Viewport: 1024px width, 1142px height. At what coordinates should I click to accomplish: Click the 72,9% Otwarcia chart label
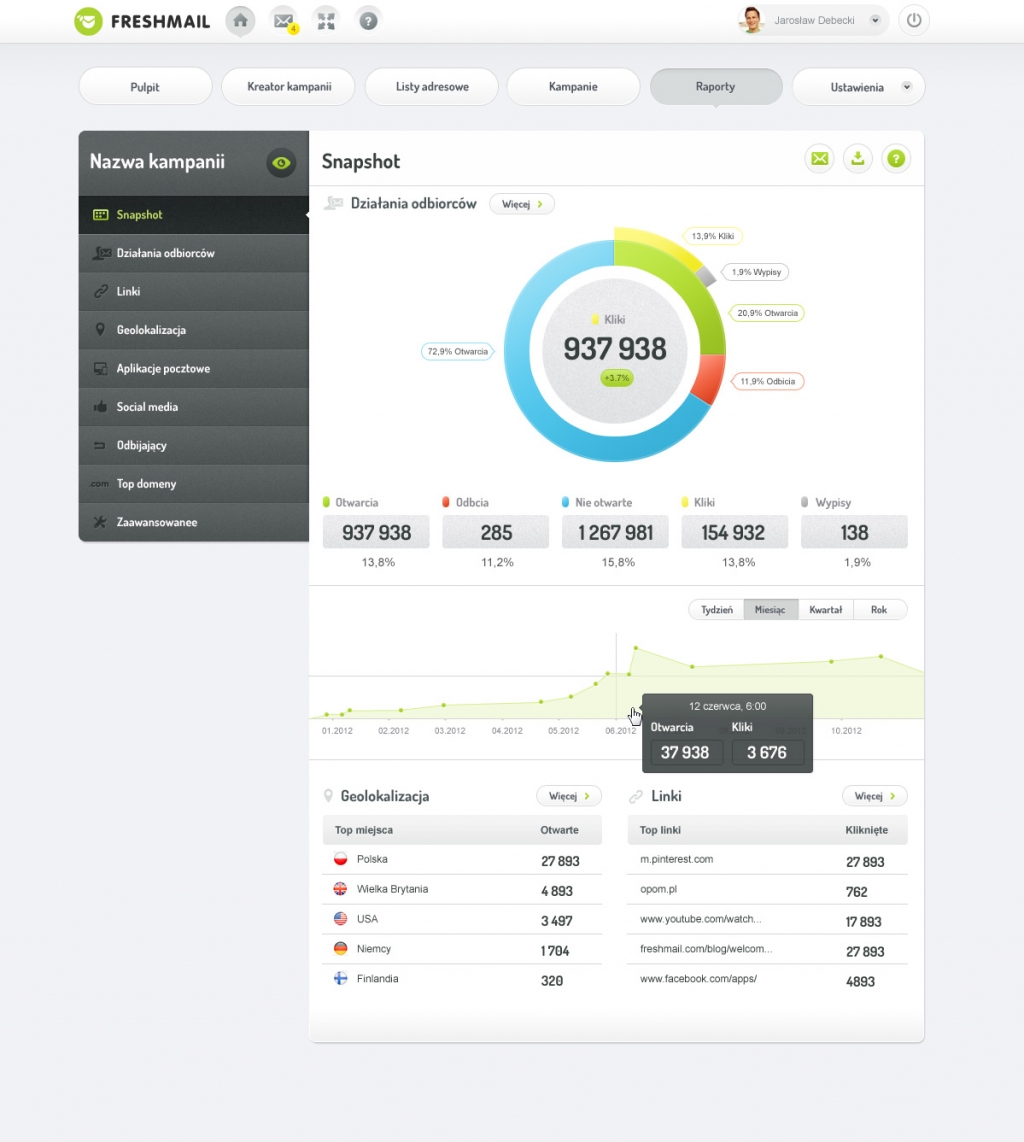click(x=457, y=351)
